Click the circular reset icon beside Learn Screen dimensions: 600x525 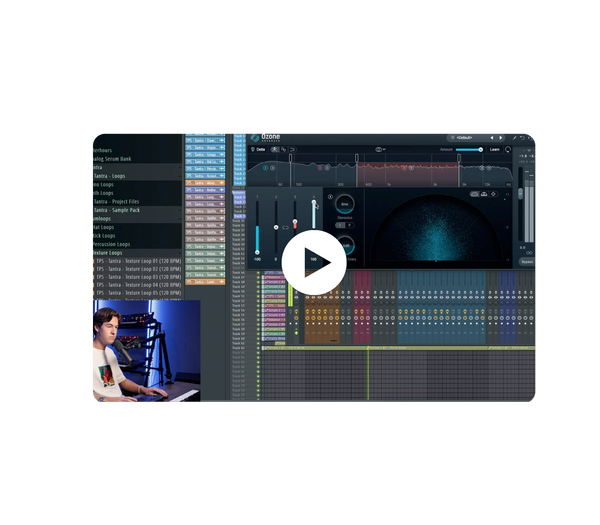pos(508,150)
